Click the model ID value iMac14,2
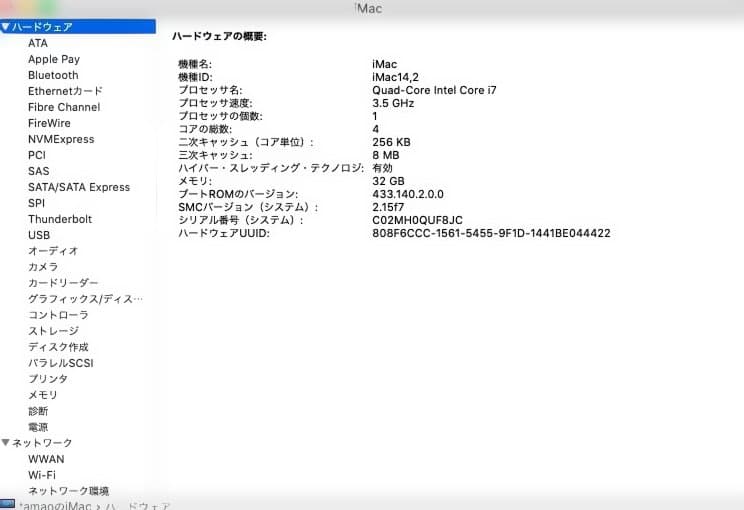This screenshot has height=510, width=744. point(395,77)
